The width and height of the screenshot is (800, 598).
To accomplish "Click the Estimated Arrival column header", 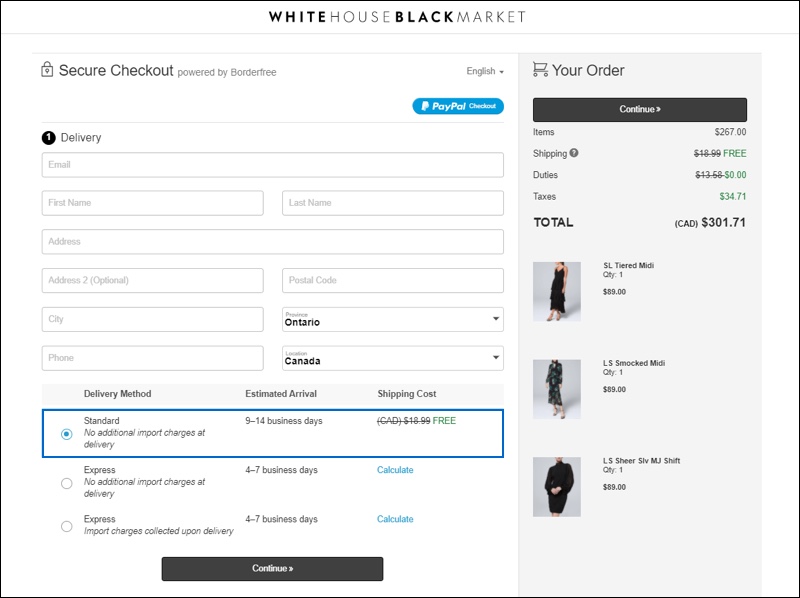I will (x=281, y=393).
